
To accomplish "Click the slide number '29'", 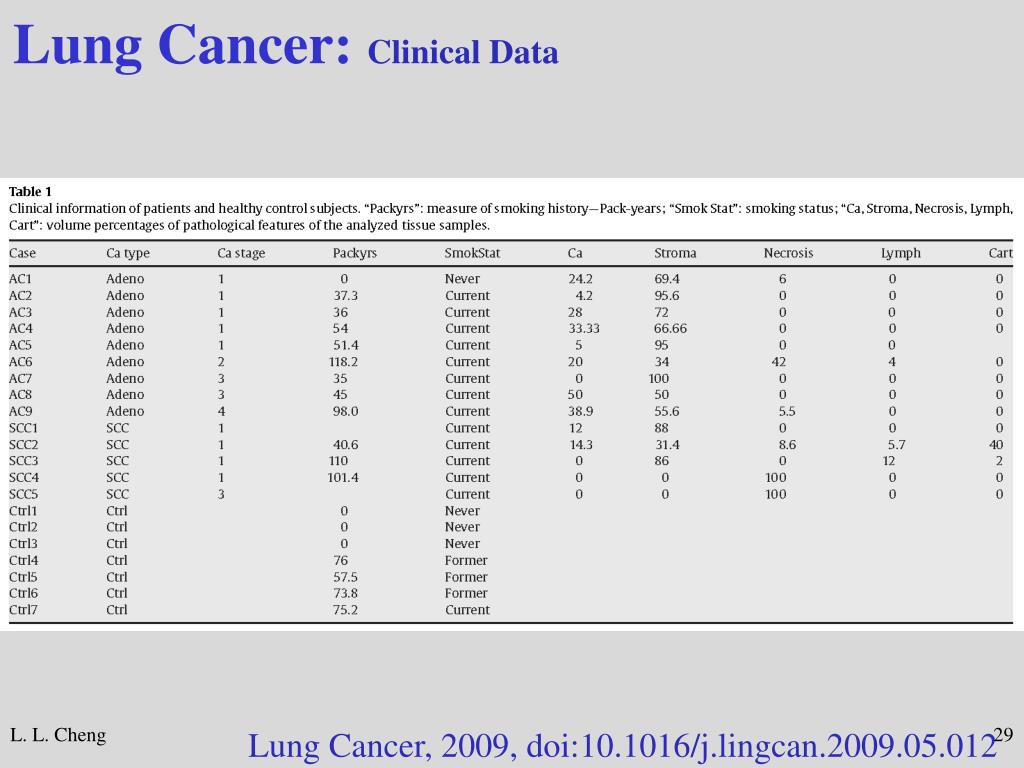I will coord(1003,735).
